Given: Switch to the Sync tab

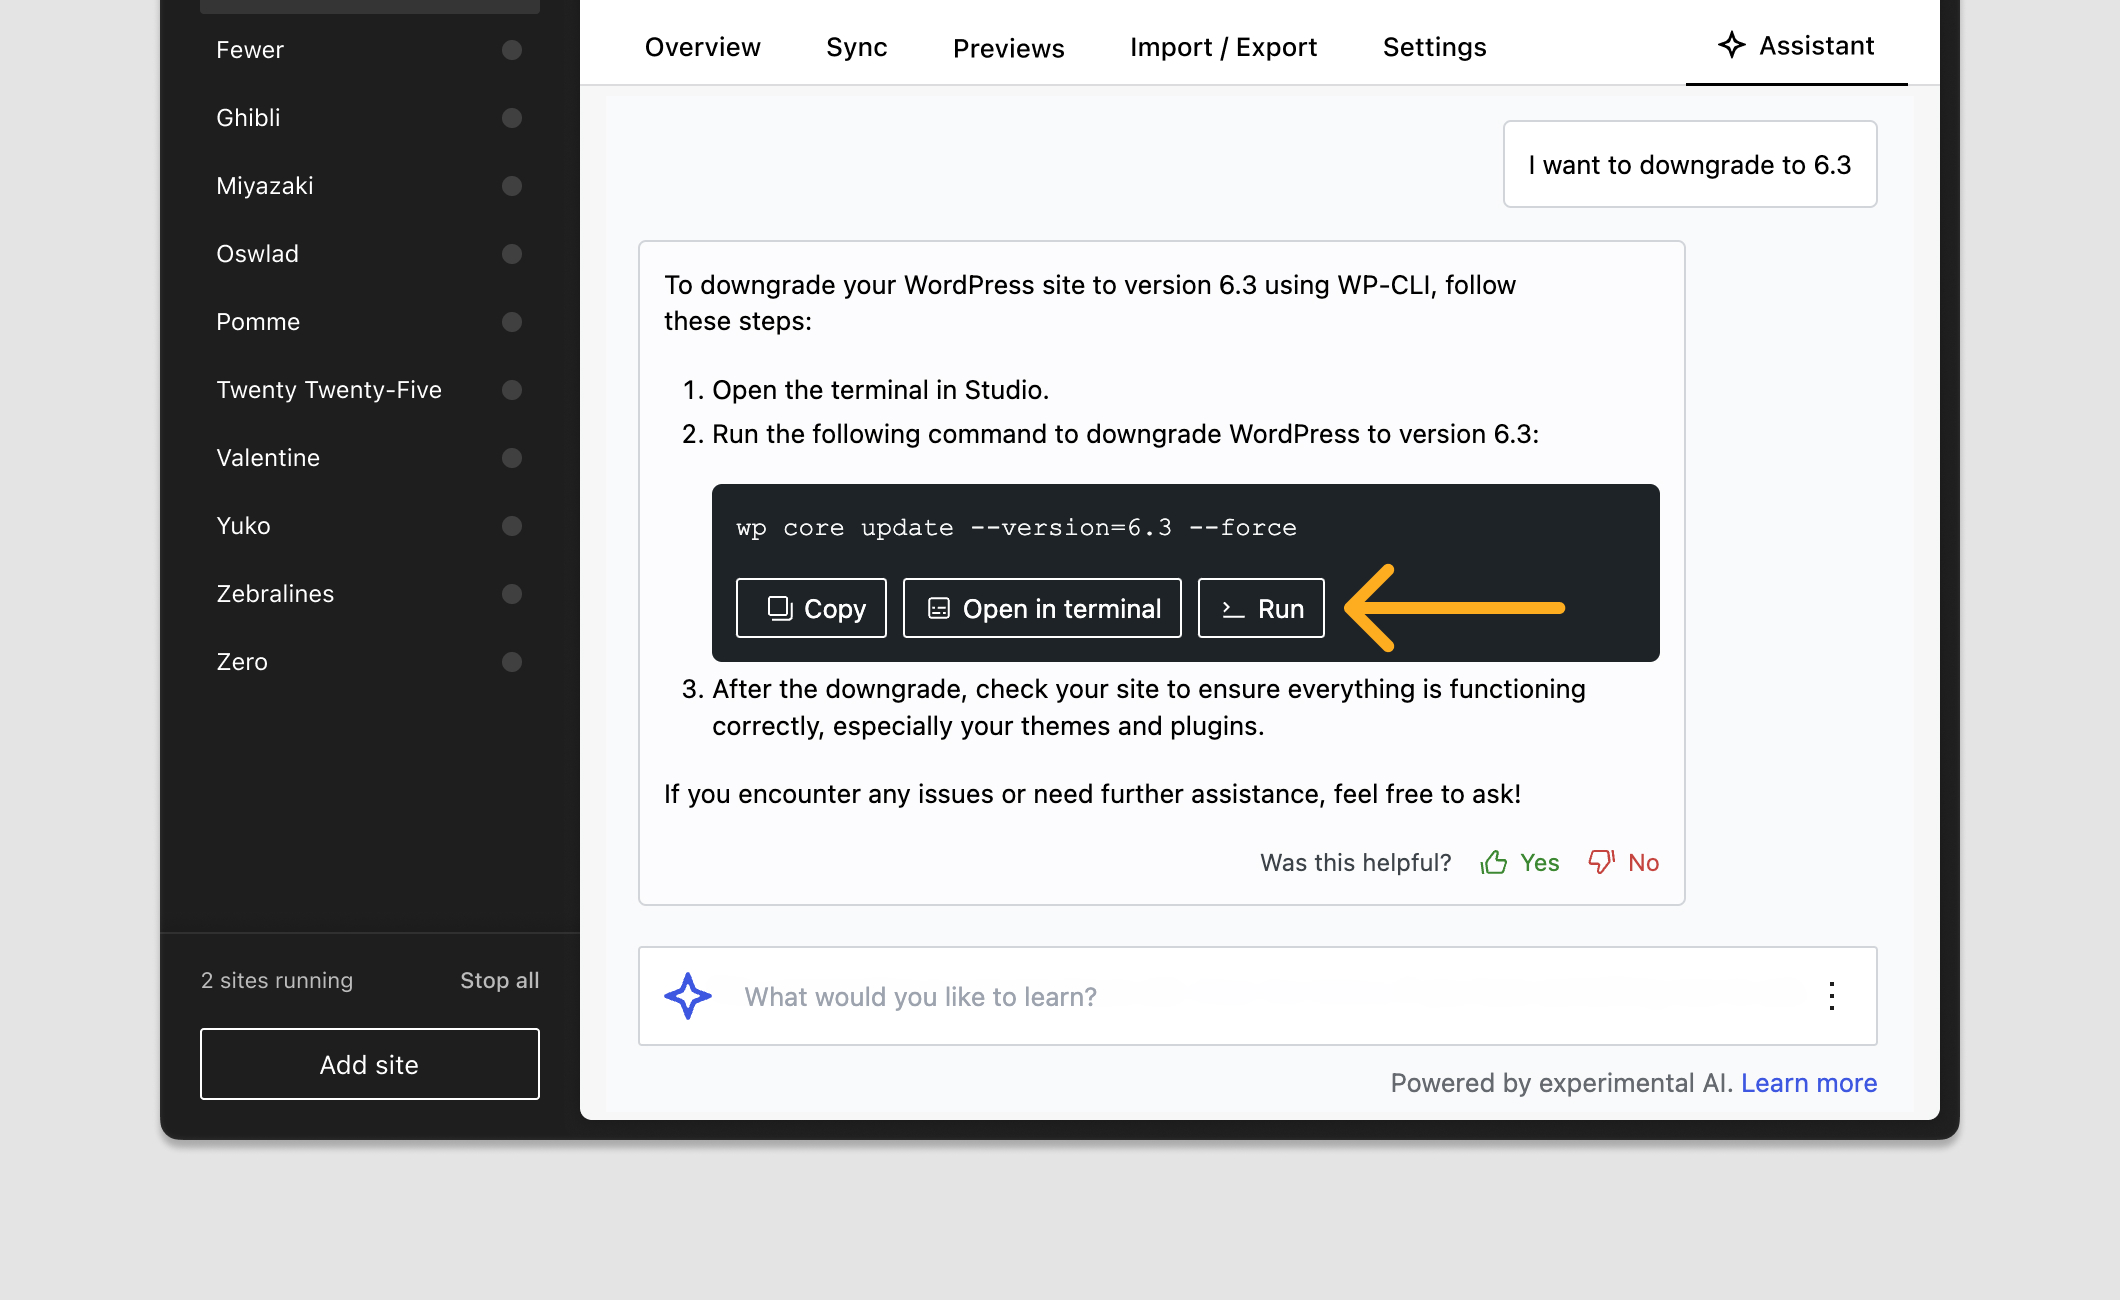Looking at the screenshot, I should click(x=856, y=47).
